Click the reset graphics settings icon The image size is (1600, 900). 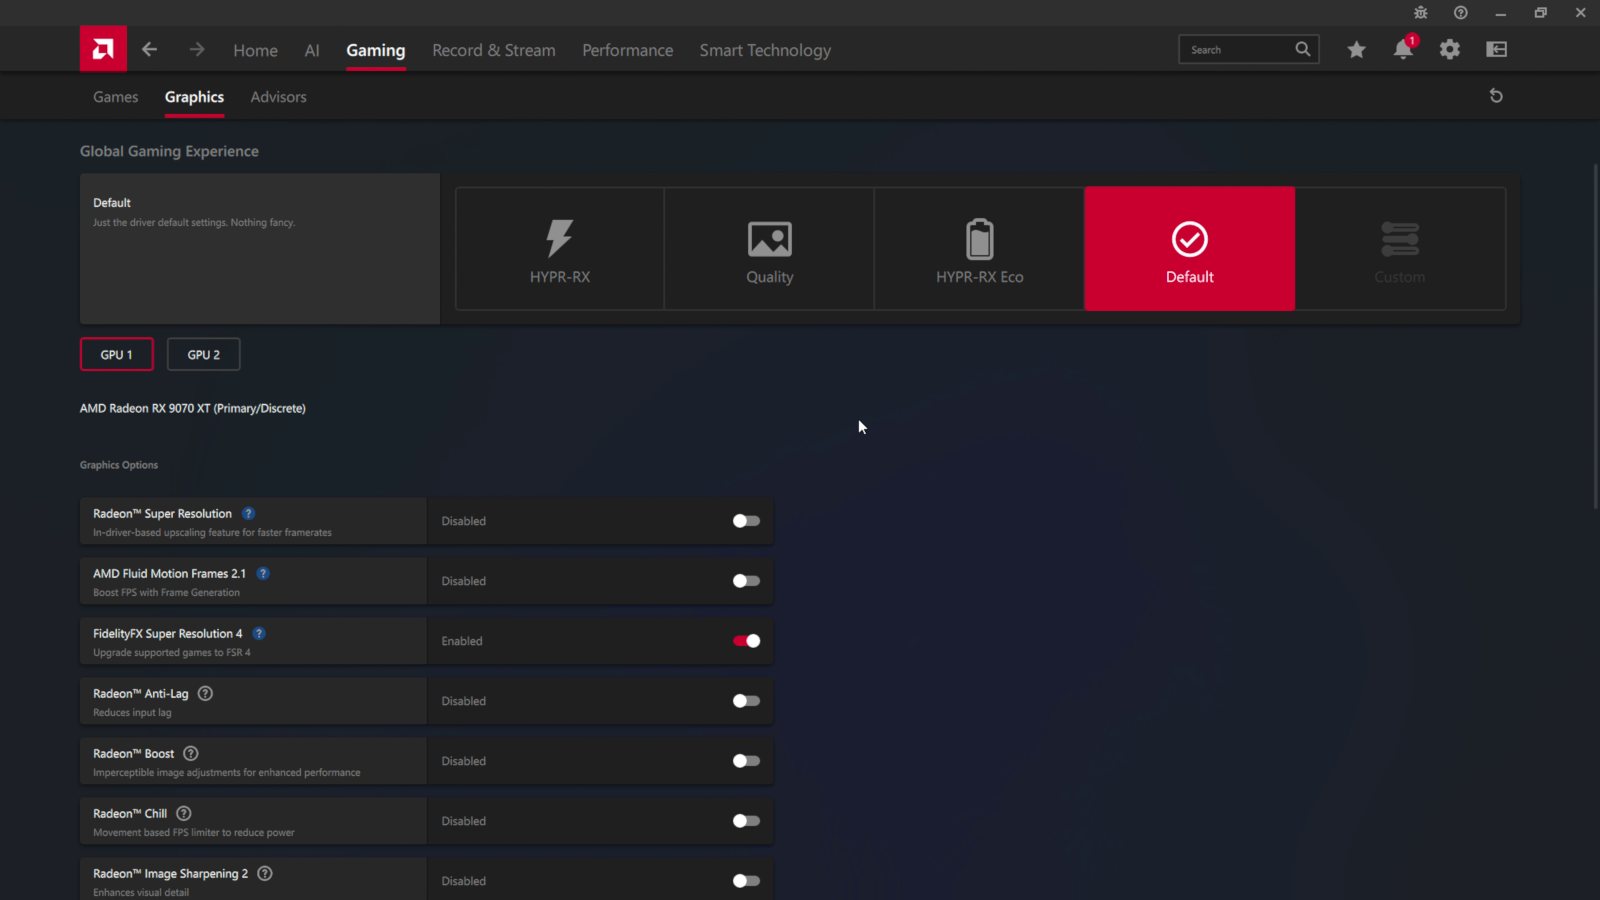click(1496, 96)
